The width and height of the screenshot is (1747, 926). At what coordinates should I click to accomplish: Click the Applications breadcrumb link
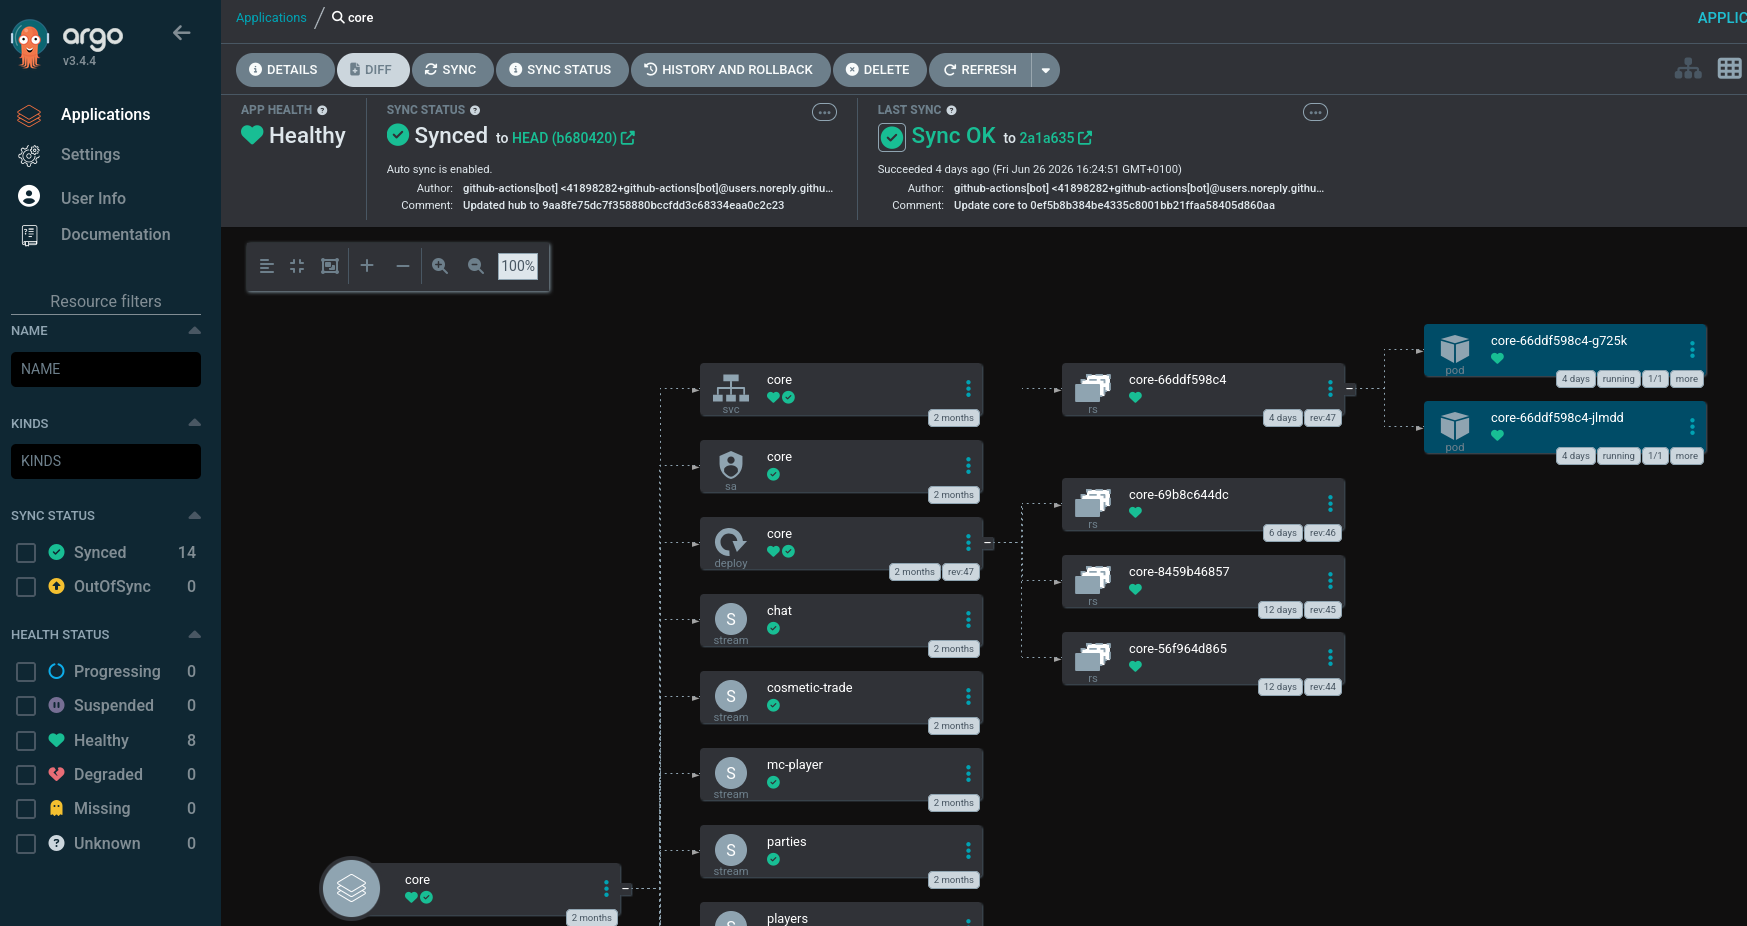point(271,18)
